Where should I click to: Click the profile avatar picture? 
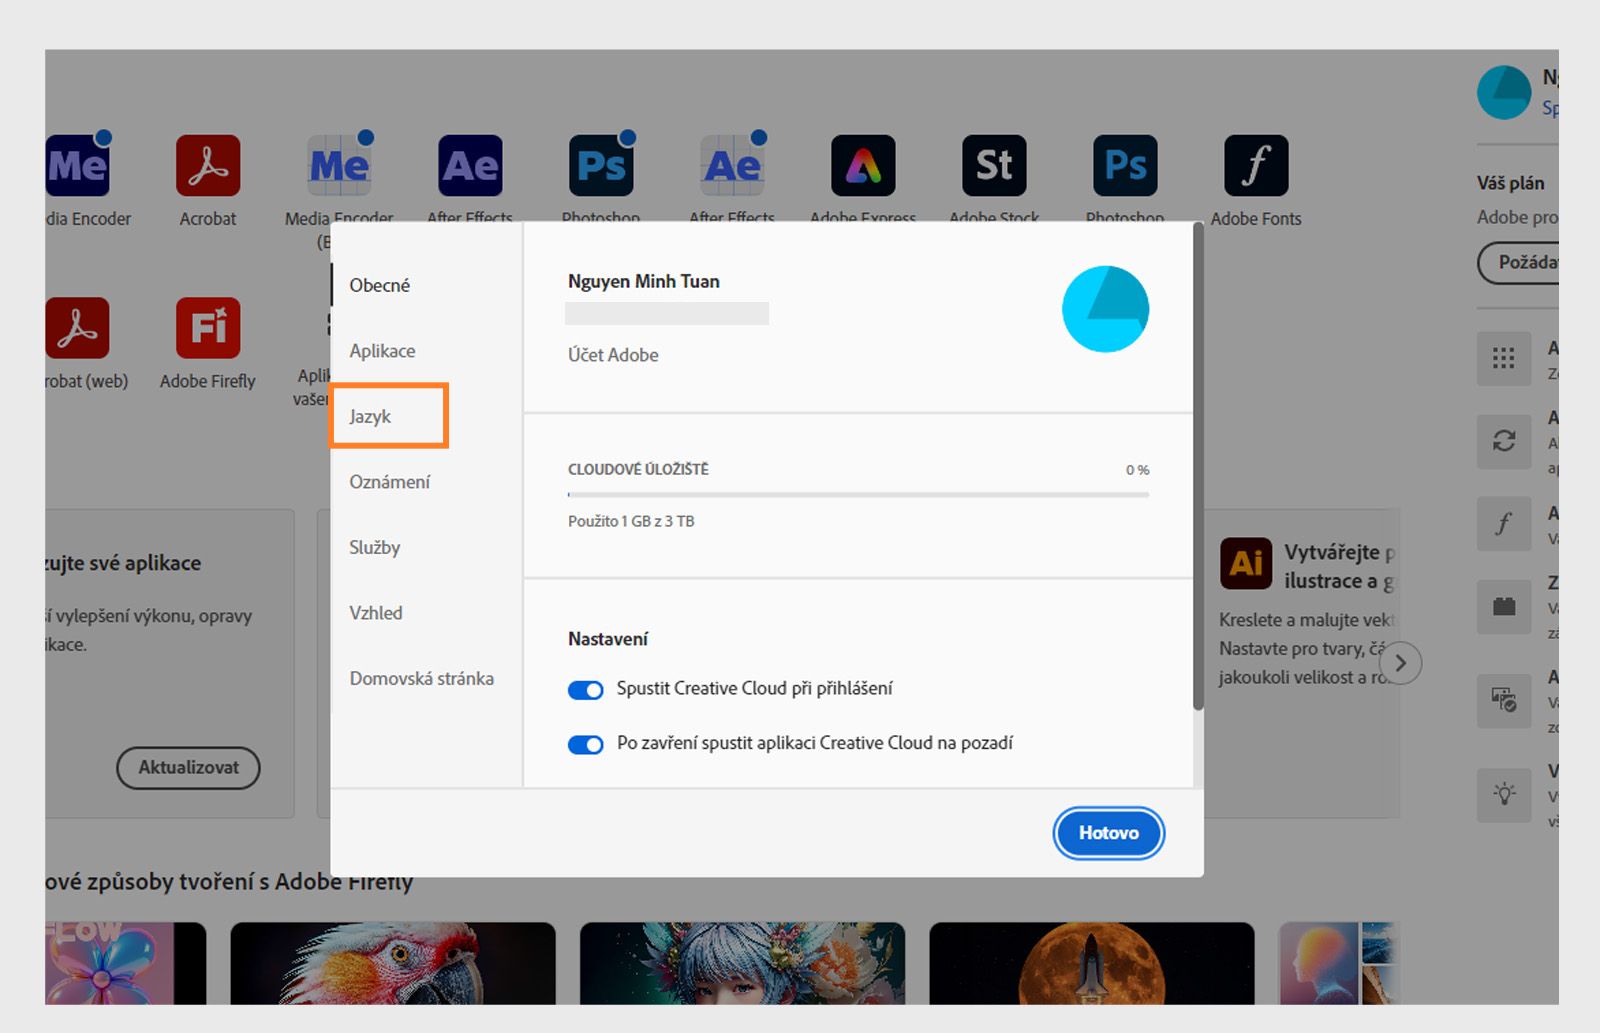tap(1106, 309)
